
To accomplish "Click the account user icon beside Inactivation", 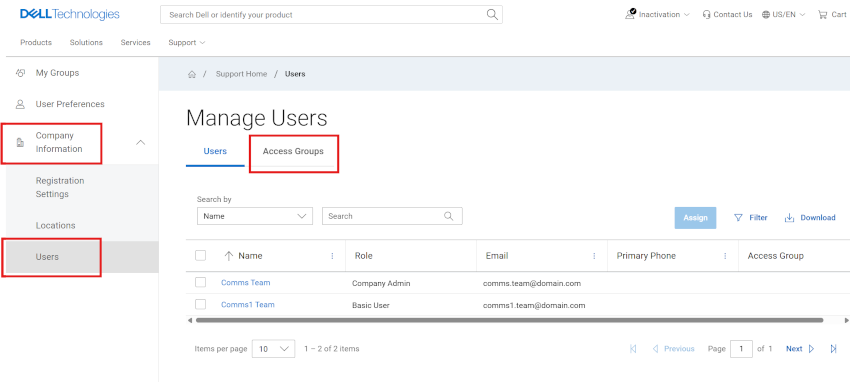I will (630, 14).
